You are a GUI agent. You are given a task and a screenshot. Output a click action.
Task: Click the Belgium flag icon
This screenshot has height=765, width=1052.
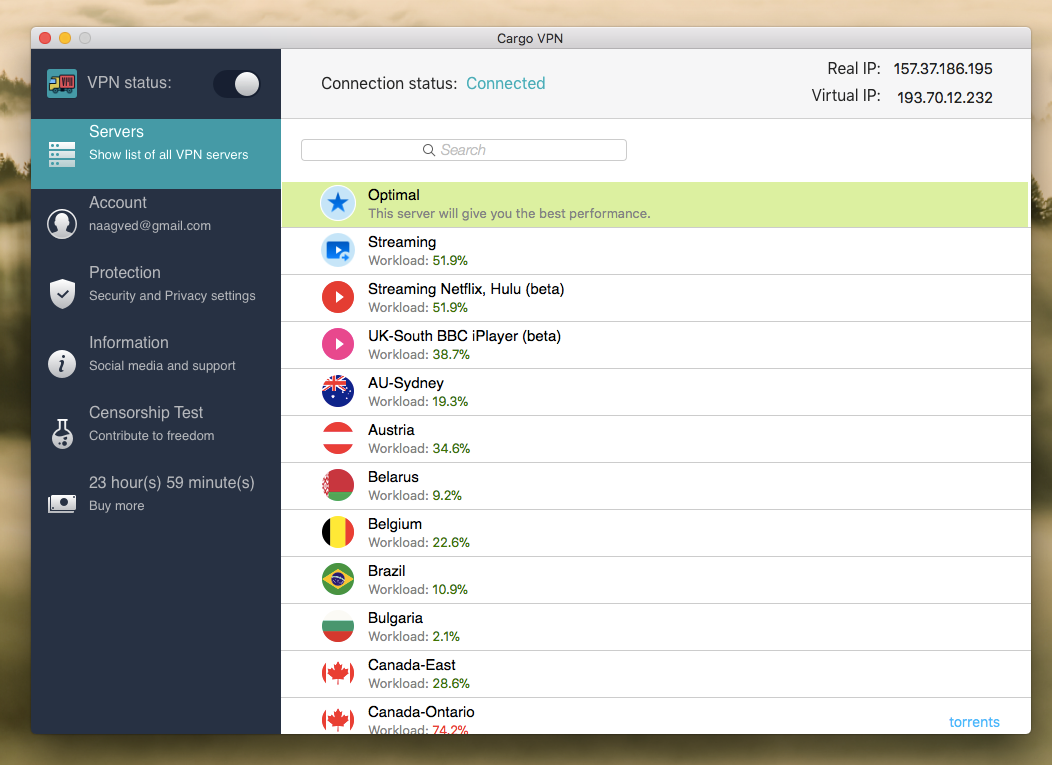(x=338, y=532)
